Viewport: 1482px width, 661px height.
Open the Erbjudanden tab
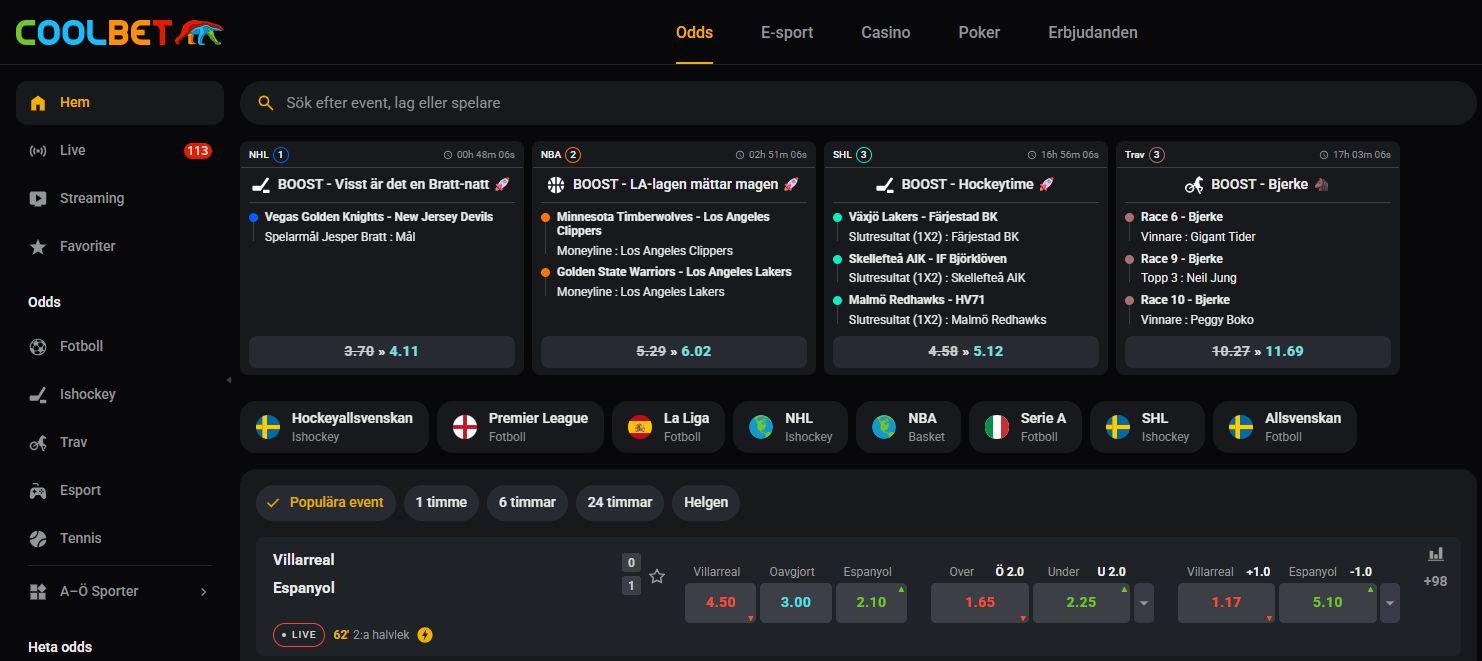[1093, 32]
